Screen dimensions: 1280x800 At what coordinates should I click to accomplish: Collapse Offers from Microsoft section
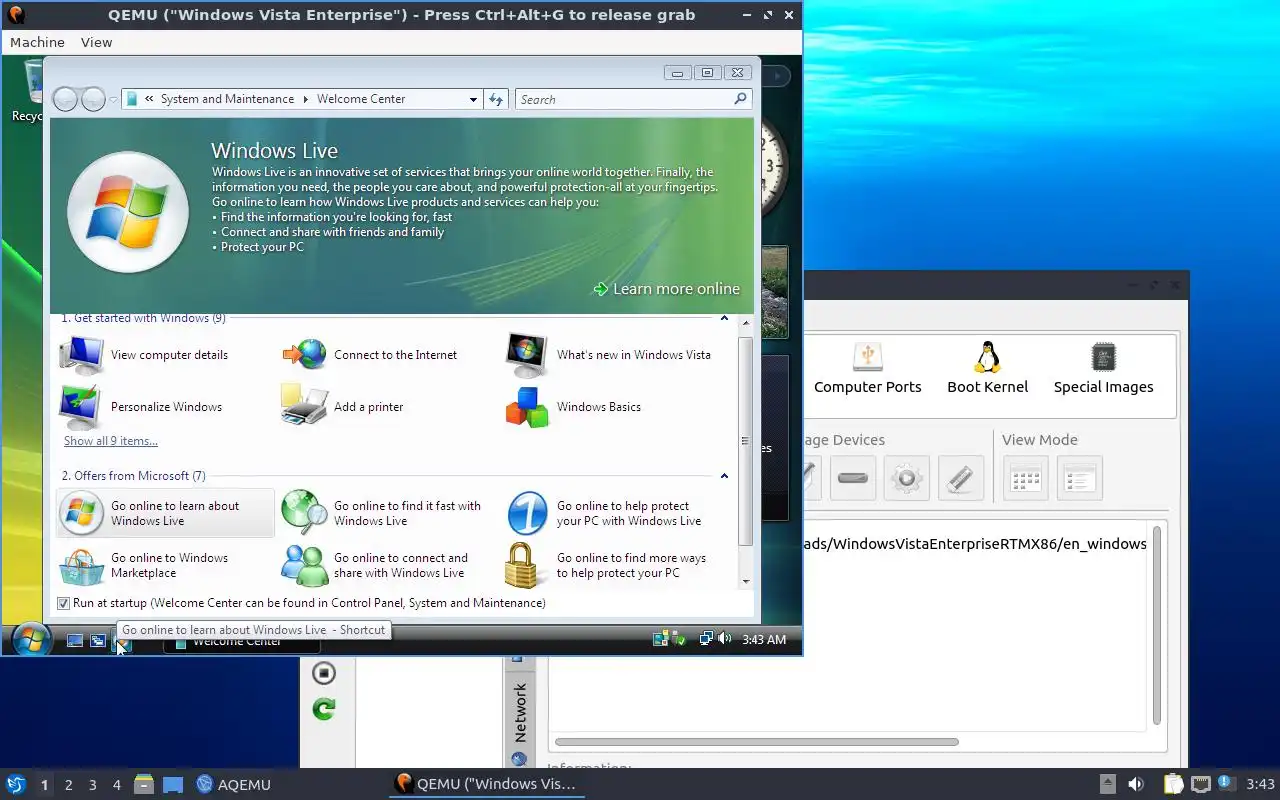pos(724,476)
